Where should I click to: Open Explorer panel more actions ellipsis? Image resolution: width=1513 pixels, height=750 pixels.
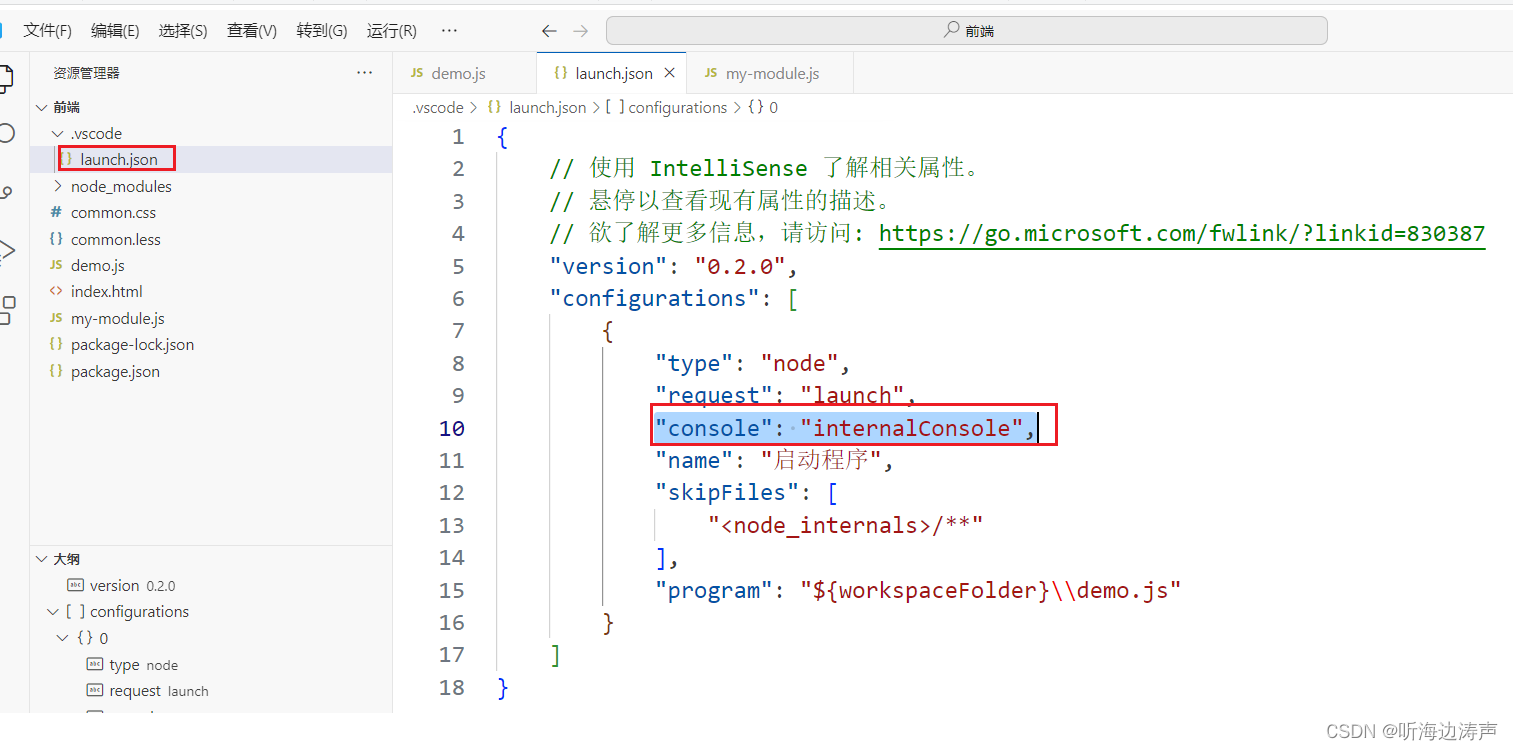365,73
